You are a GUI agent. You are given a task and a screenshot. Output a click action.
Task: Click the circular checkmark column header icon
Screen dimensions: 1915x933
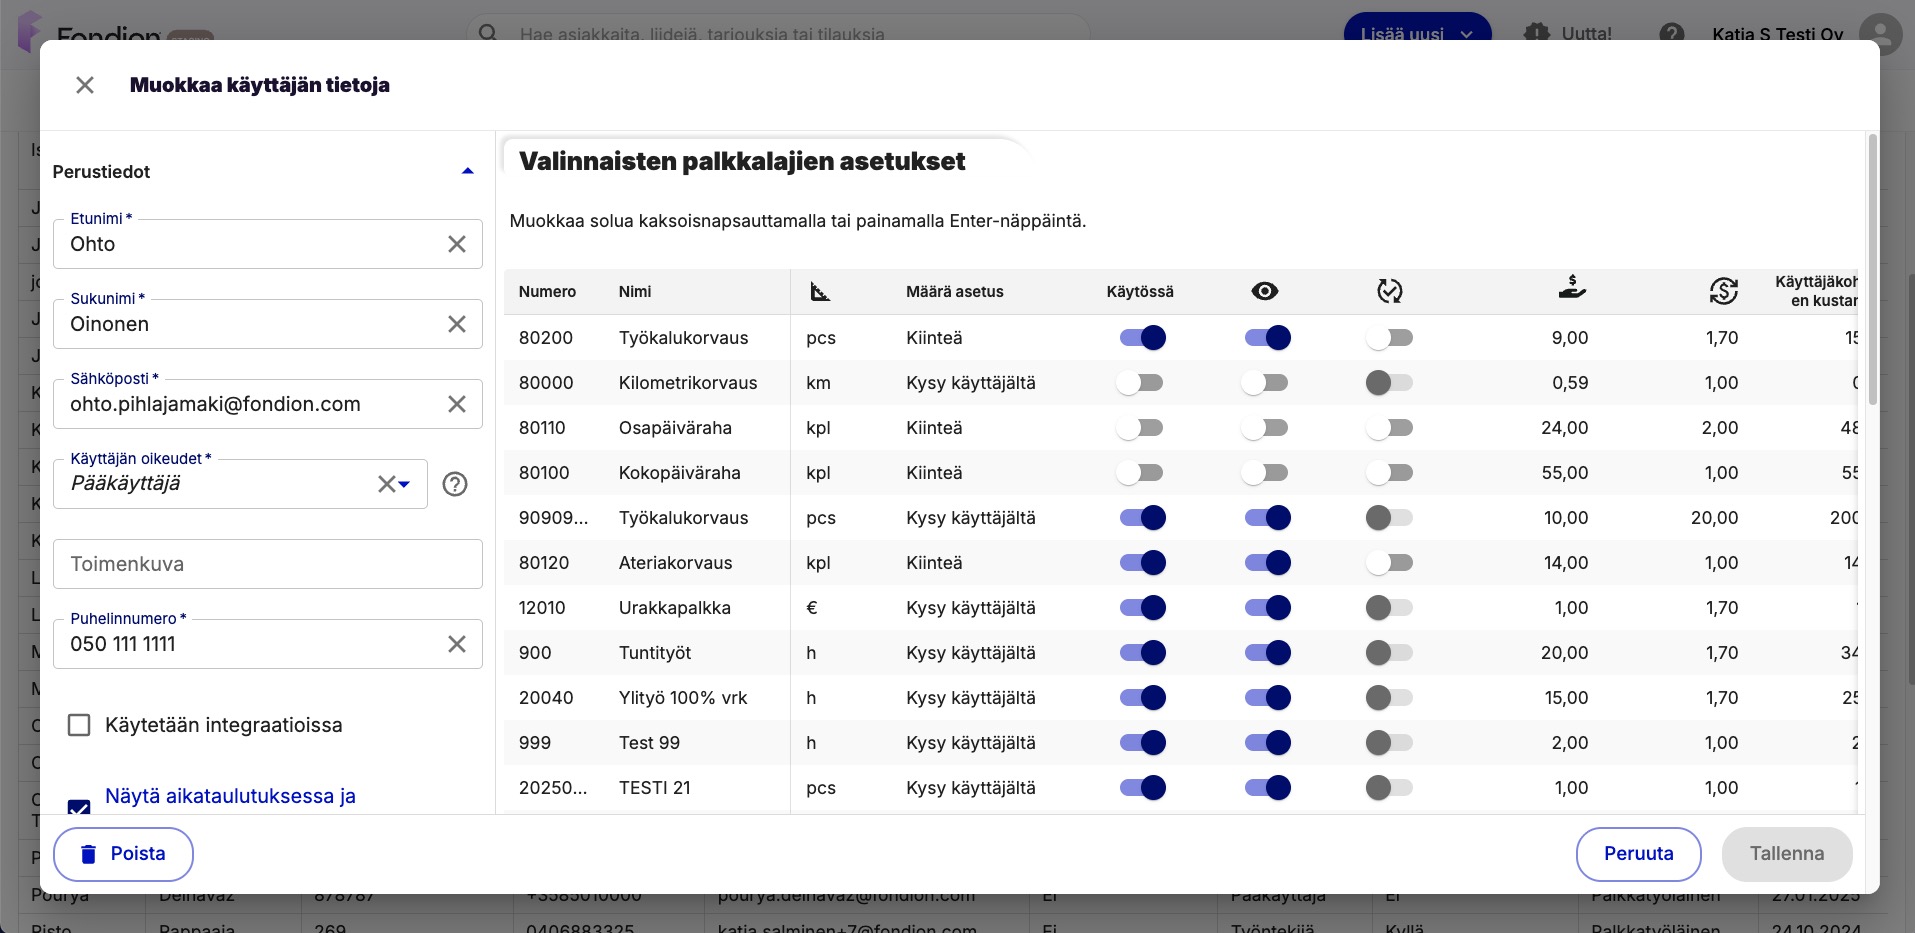[1390, 291]
